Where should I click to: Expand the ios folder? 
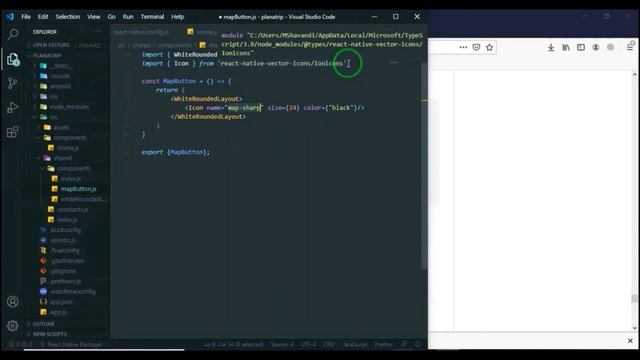54,96
